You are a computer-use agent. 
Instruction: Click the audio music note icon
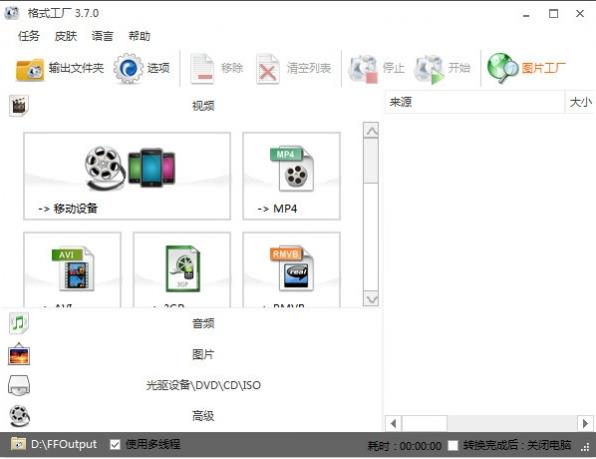(19, 323)
